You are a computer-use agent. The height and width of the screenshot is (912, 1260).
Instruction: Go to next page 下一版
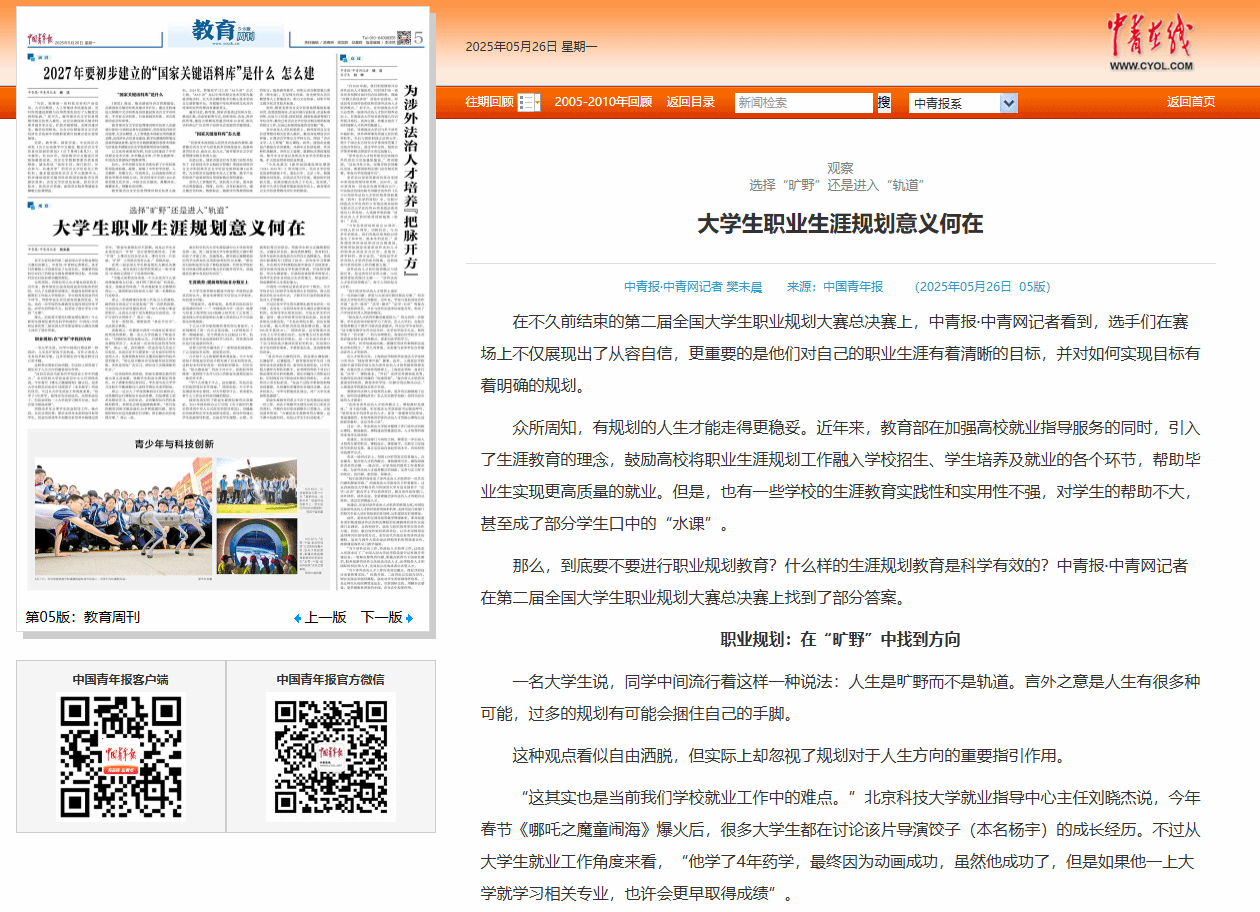[381, 618]
